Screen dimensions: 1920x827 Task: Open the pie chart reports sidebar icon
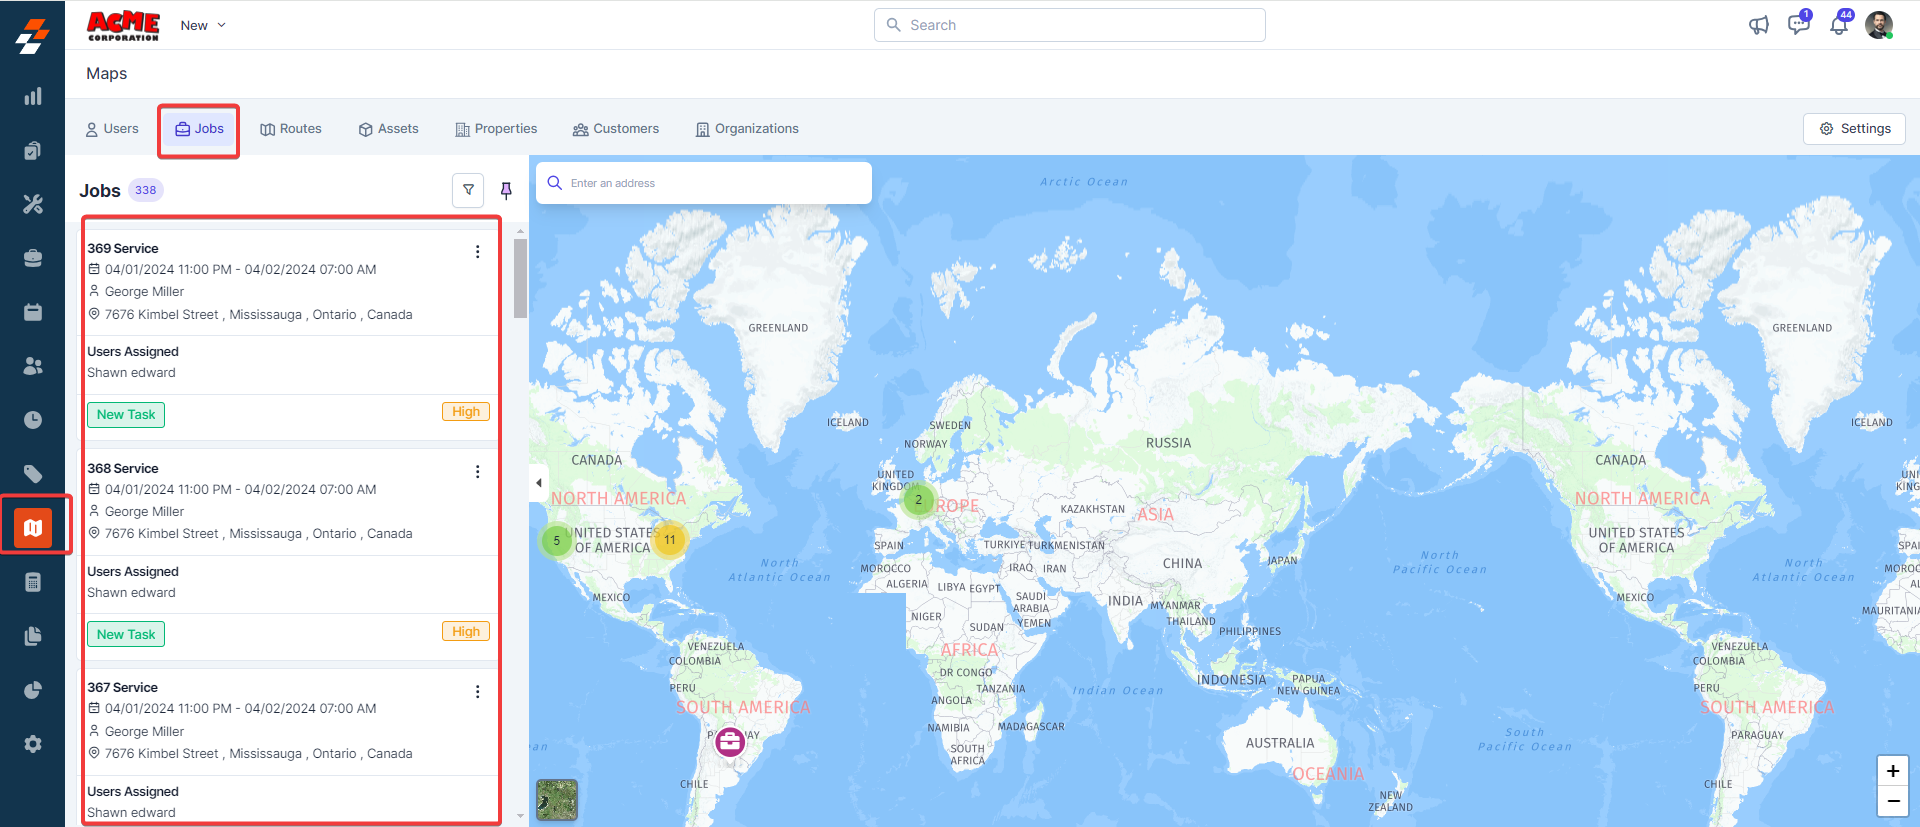point(33,690)
